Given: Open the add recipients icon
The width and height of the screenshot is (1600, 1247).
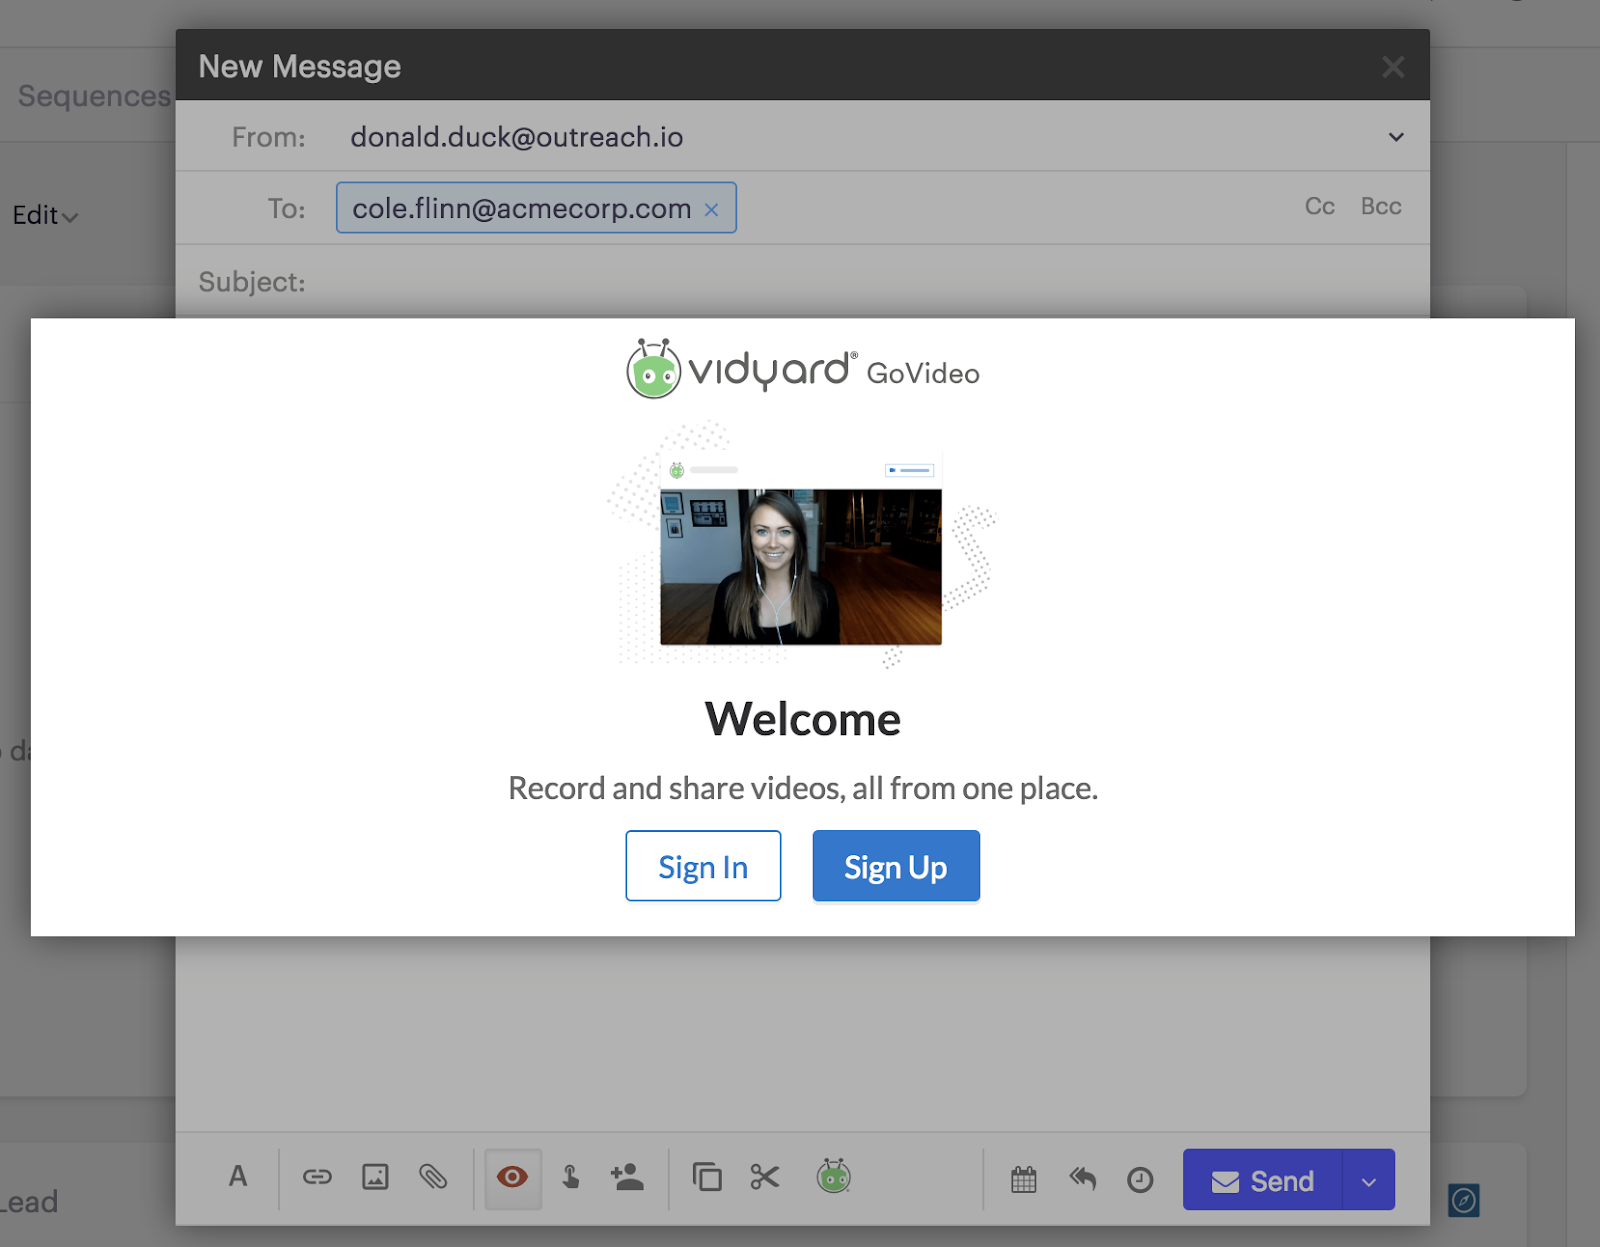Looking at the screenshot, I should [x=628, y=1178].
